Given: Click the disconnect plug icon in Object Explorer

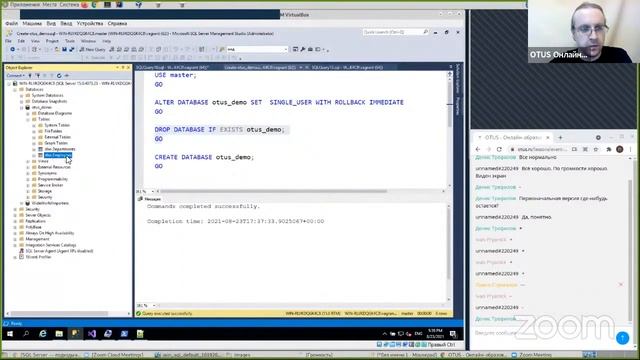Looking at the screenshot, I should click(38, 76).
